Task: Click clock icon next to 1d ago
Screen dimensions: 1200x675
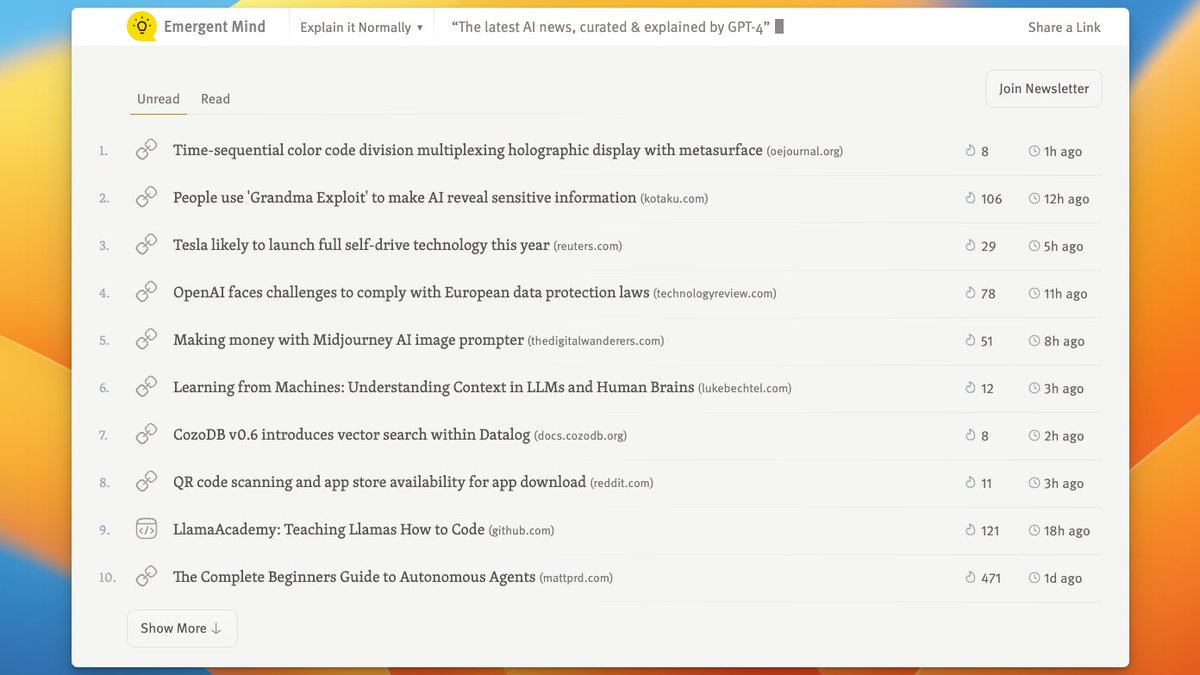Action: click(x=1034, y=577)
